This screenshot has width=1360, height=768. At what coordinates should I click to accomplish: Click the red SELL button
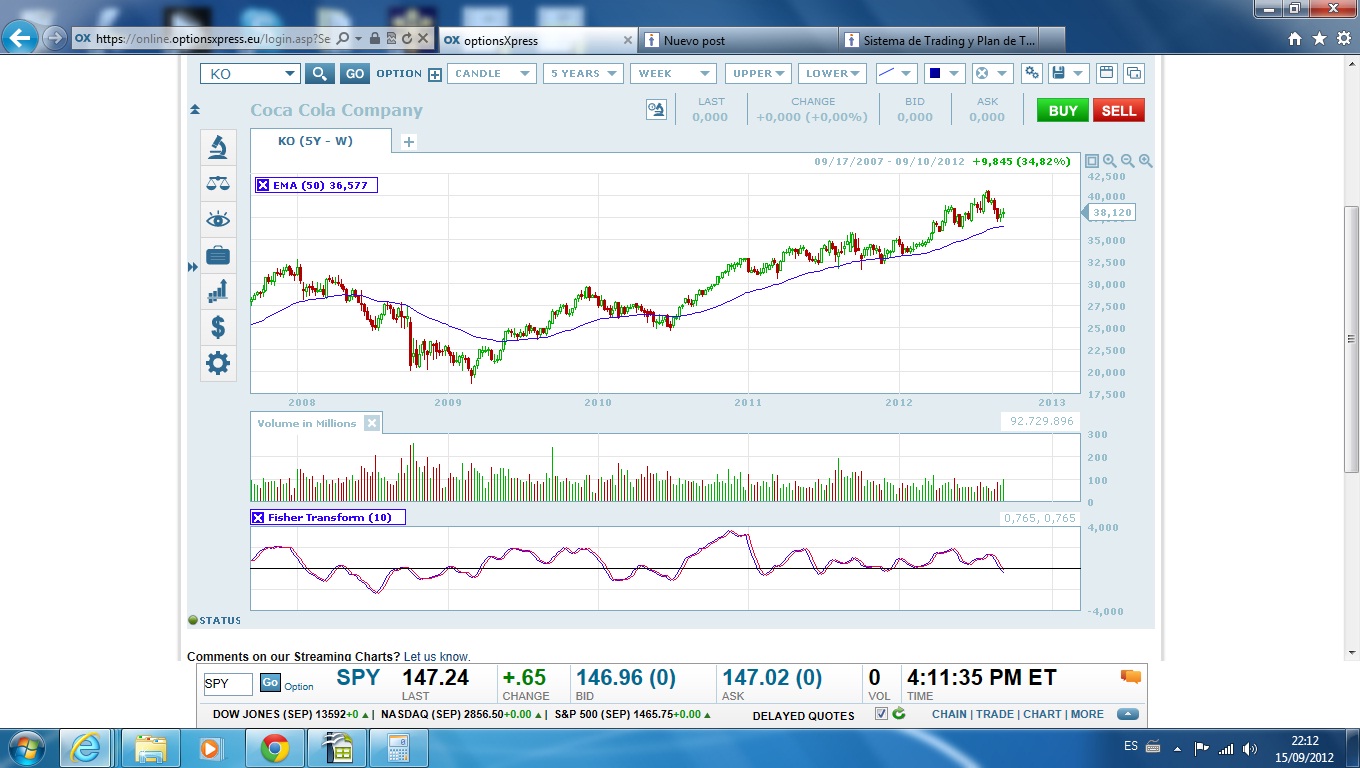[1119, 111]
